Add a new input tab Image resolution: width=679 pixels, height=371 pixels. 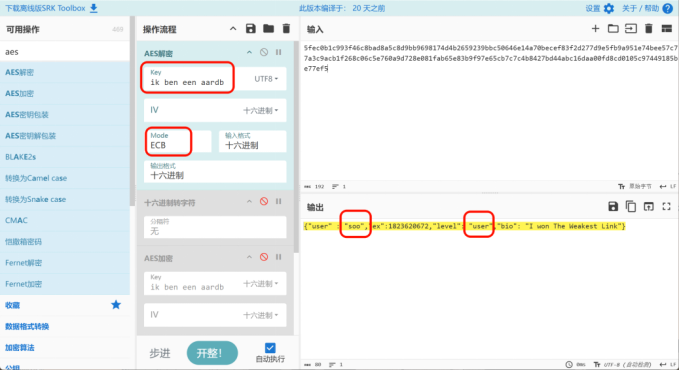coord(595,29)
